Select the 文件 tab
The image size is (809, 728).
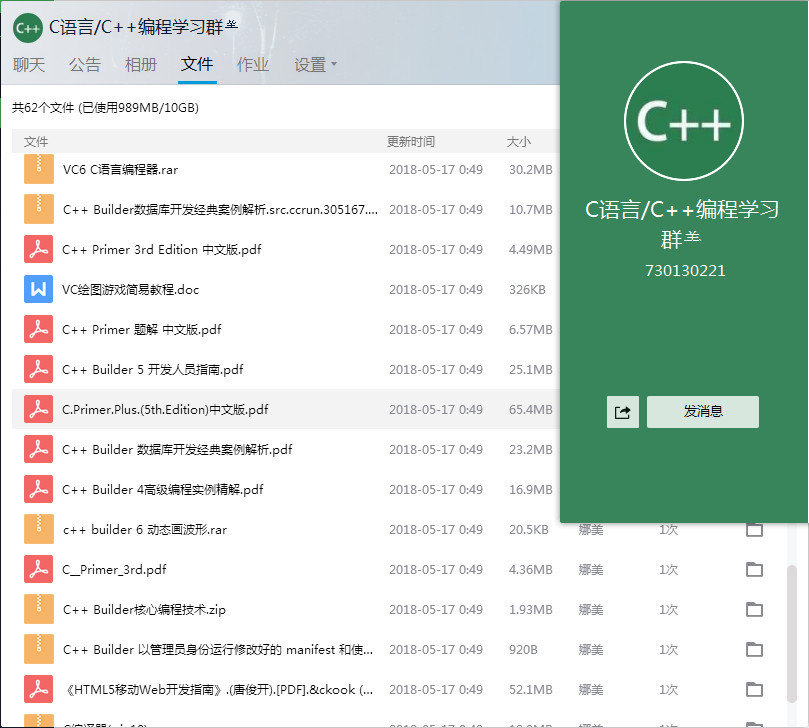[197, 64]
